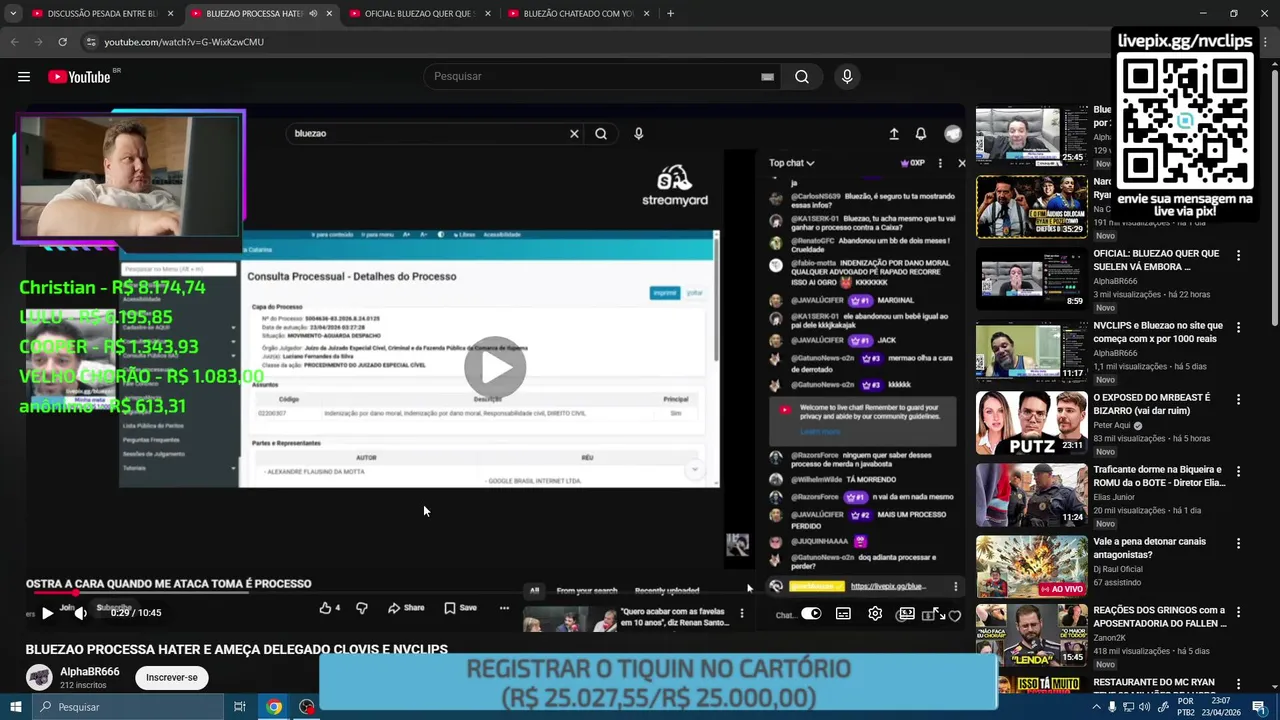Switch to 'OFICIAL: BLUEZAO QUER QUE' browser tab
Viewport: 1280px width, 720px height.
[x=419, y=14]
